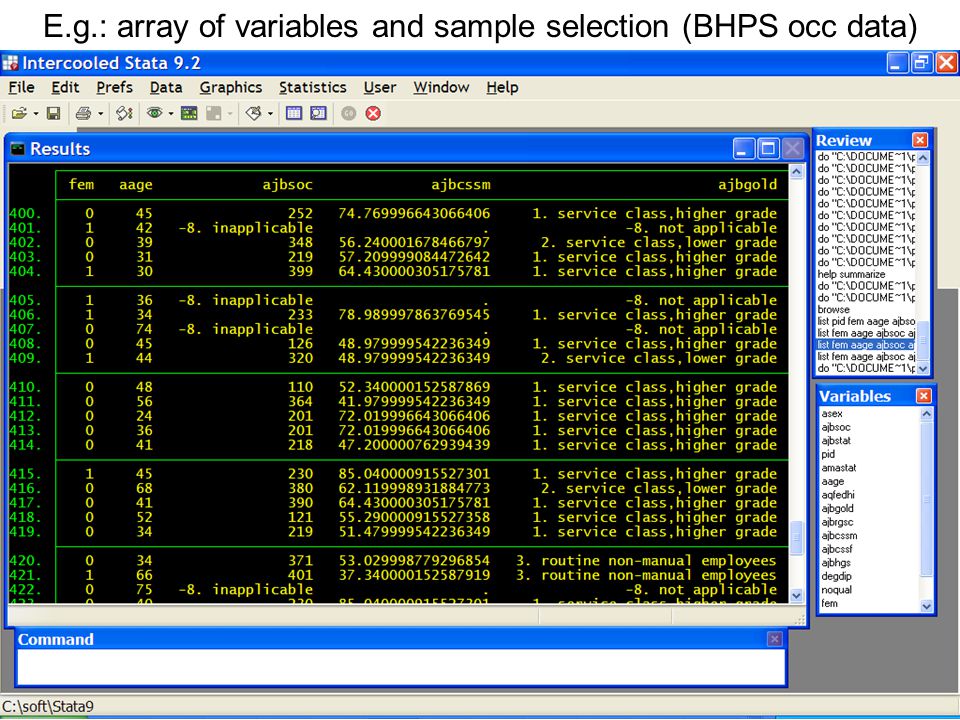The height and width of the screenshot is (720, 960).
Task: Select variable 'degdip' in Variables panel
Action: pos(836,576)
